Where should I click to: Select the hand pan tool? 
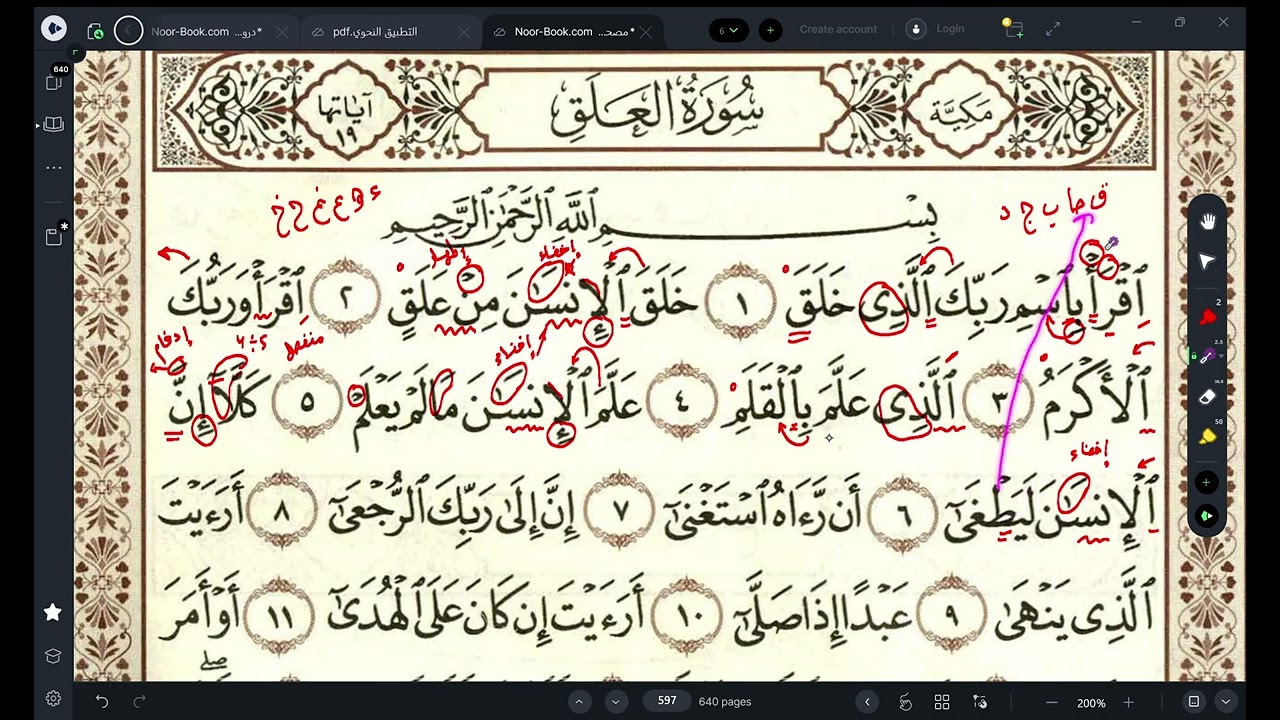pyautogui.click(x=1207, y=222)
